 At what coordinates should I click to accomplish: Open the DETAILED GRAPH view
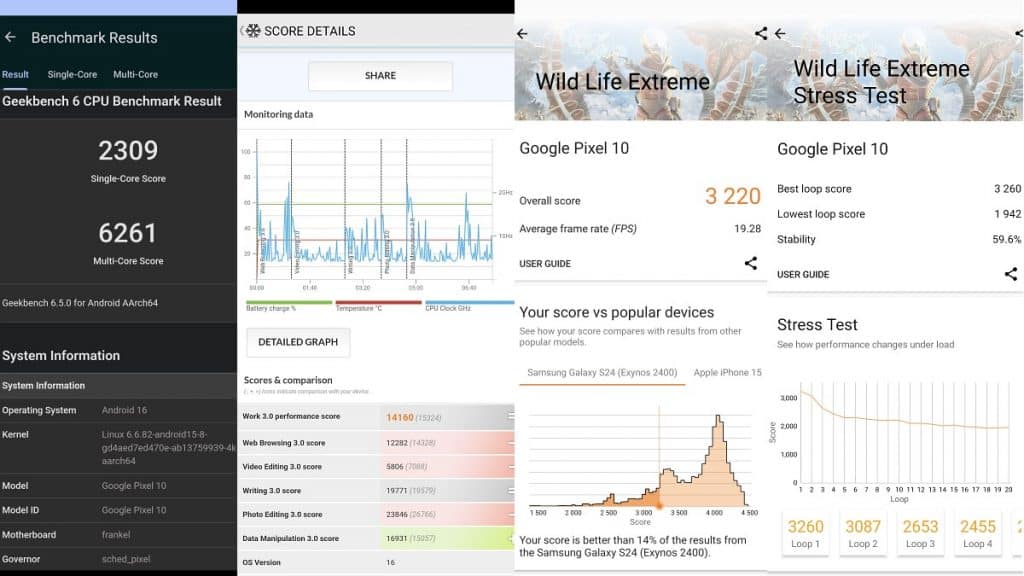(298, 342)
